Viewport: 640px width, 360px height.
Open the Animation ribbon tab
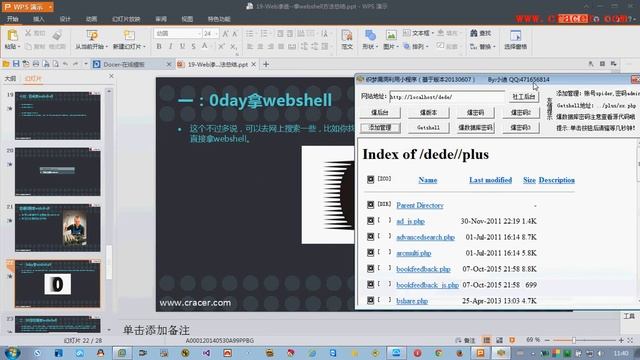click(x=91, y=19)
